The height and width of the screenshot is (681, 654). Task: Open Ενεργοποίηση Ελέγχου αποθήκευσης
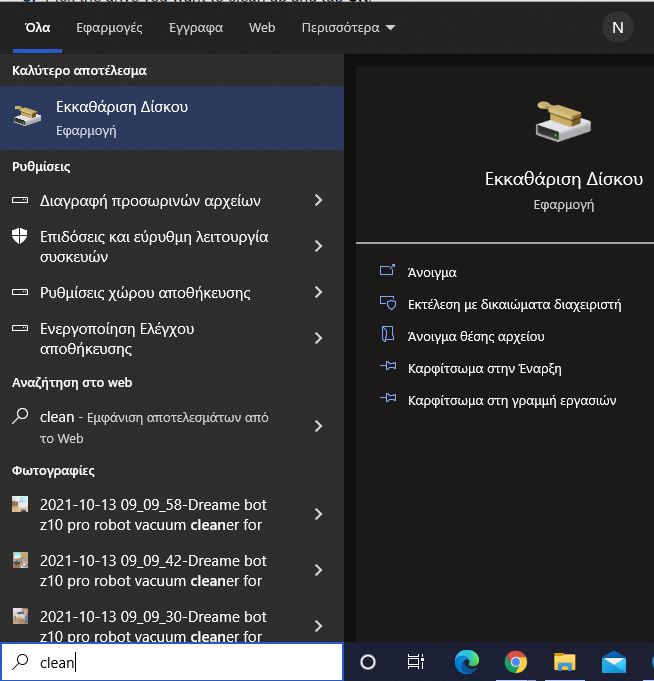117,339
